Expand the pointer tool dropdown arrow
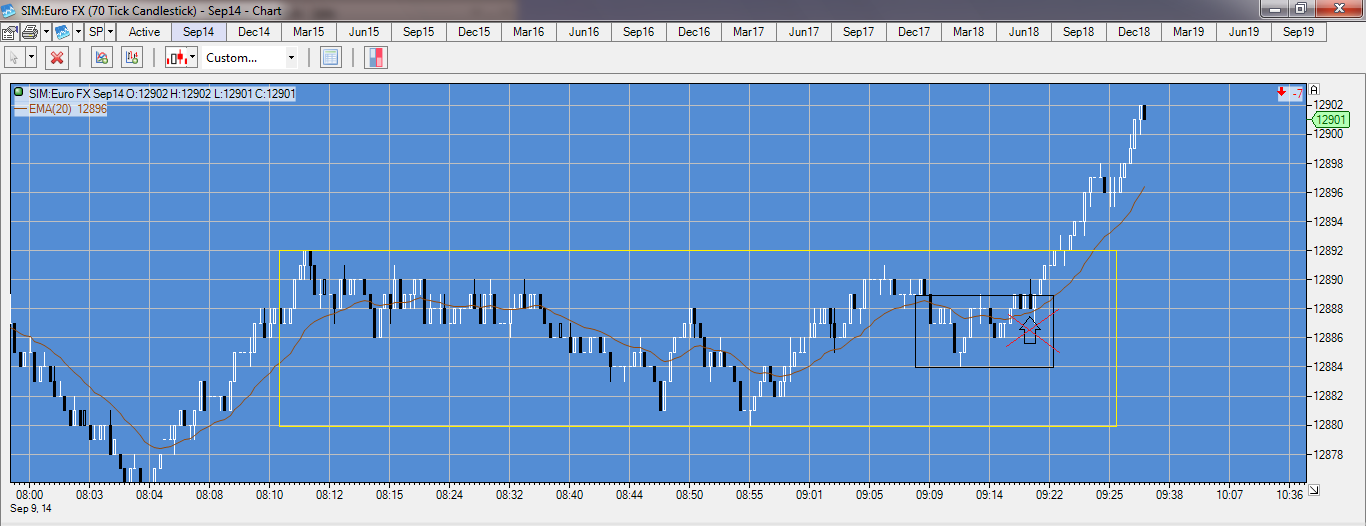Image resolution: width=1366 pixels, height=526 pixels. click(x=31, y=58)
